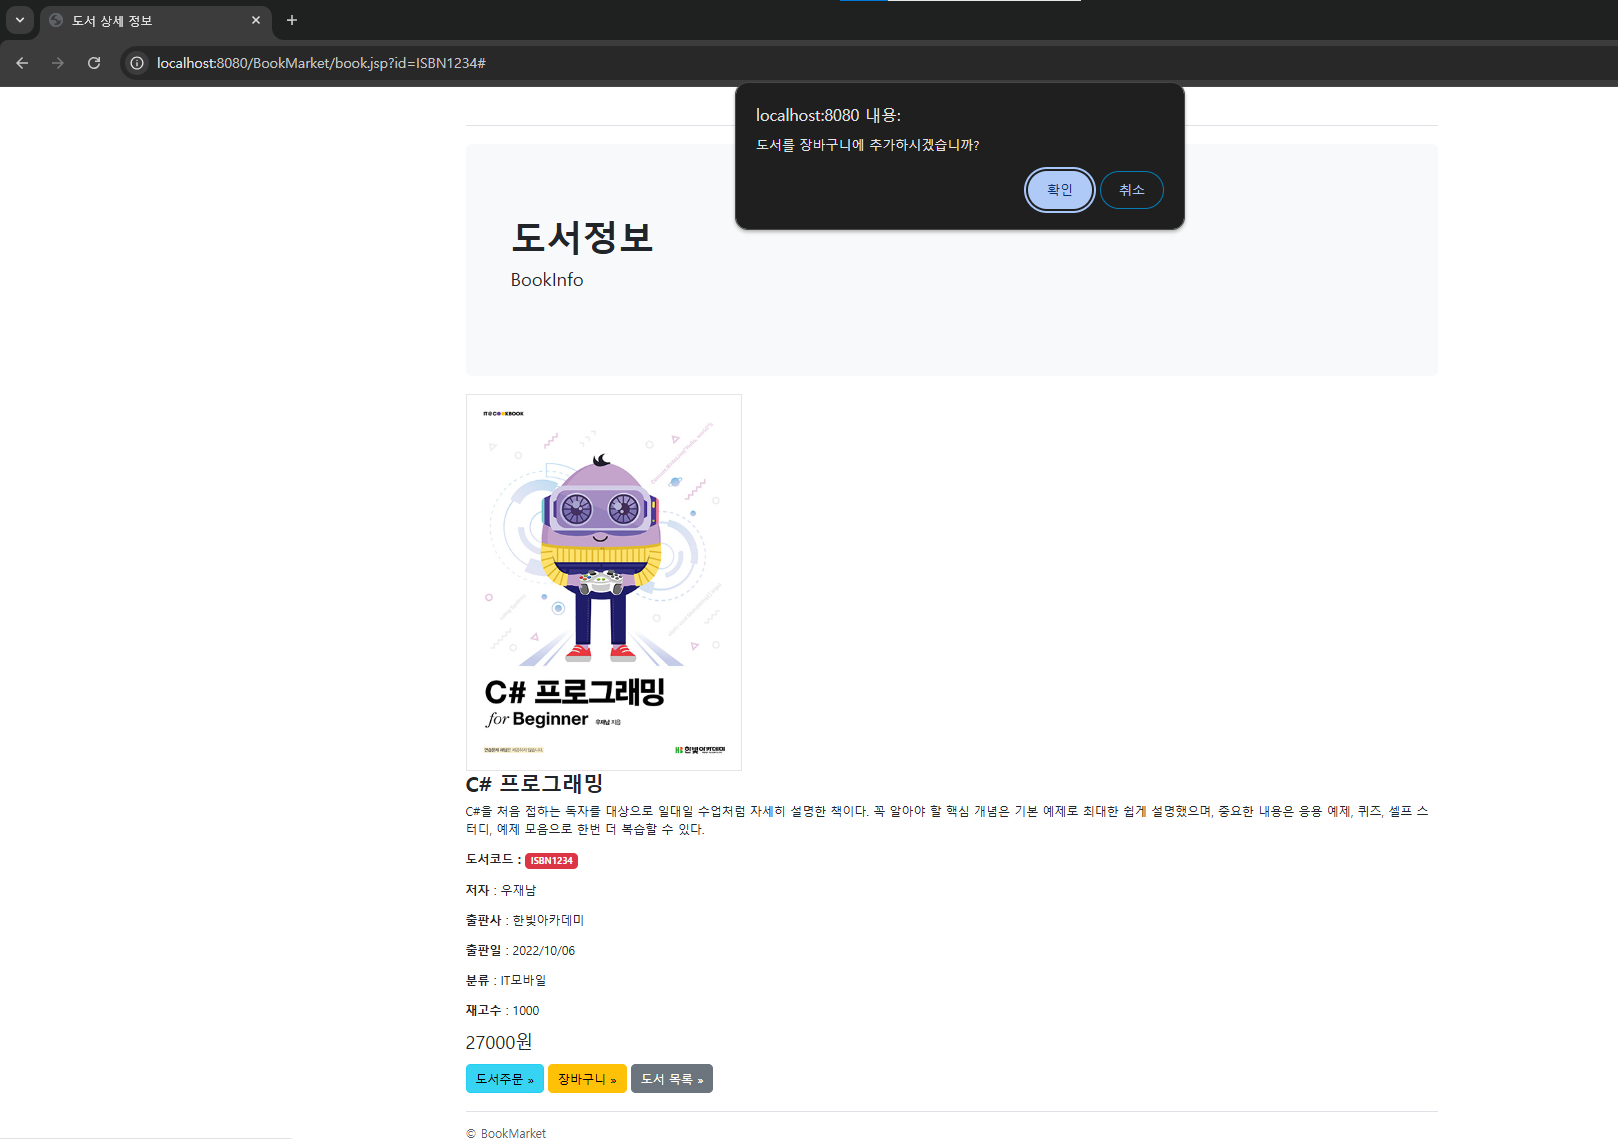The image size is (1618, 1139).
Task: Cancel the dialog with 취소 button
Action: (1131, 190)
